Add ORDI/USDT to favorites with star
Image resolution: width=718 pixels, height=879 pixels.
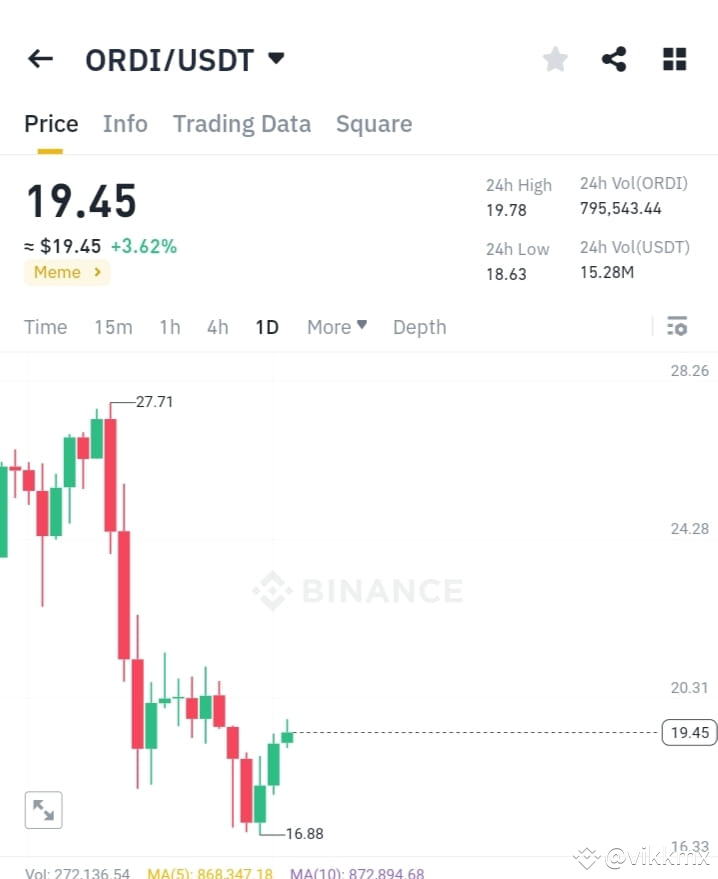click(555, 59)
